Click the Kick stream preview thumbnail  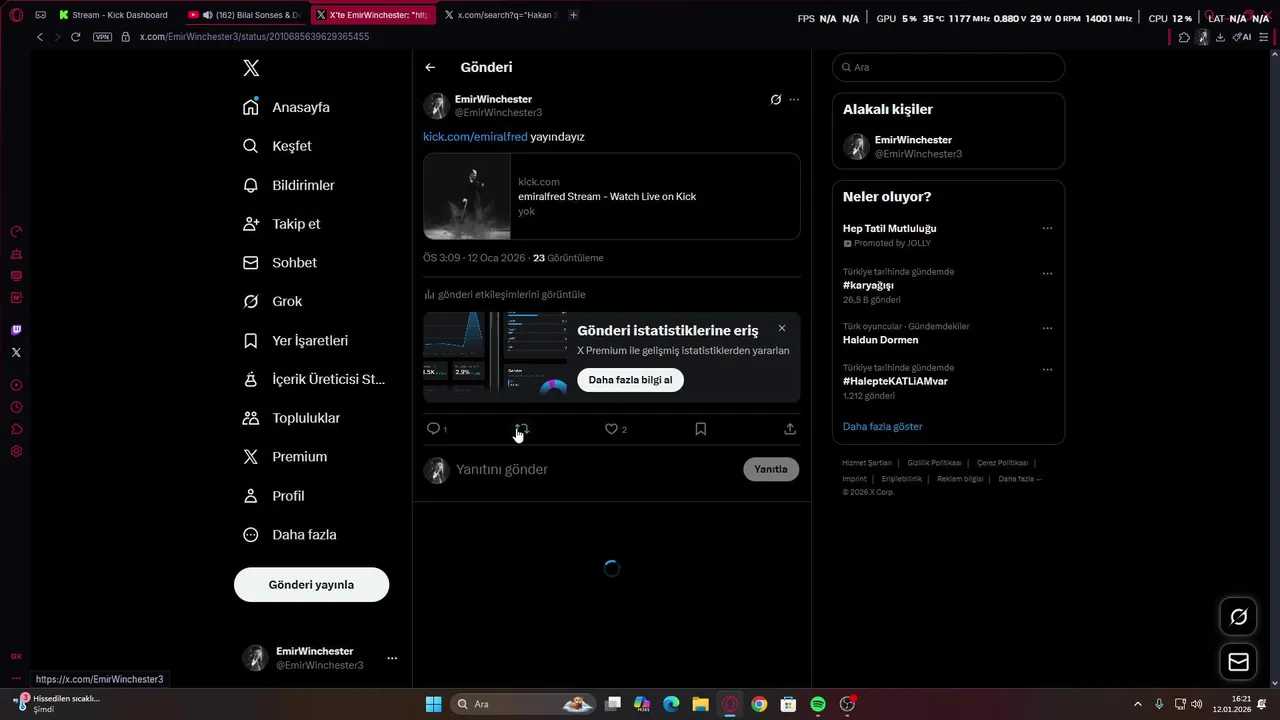(467, 196)
